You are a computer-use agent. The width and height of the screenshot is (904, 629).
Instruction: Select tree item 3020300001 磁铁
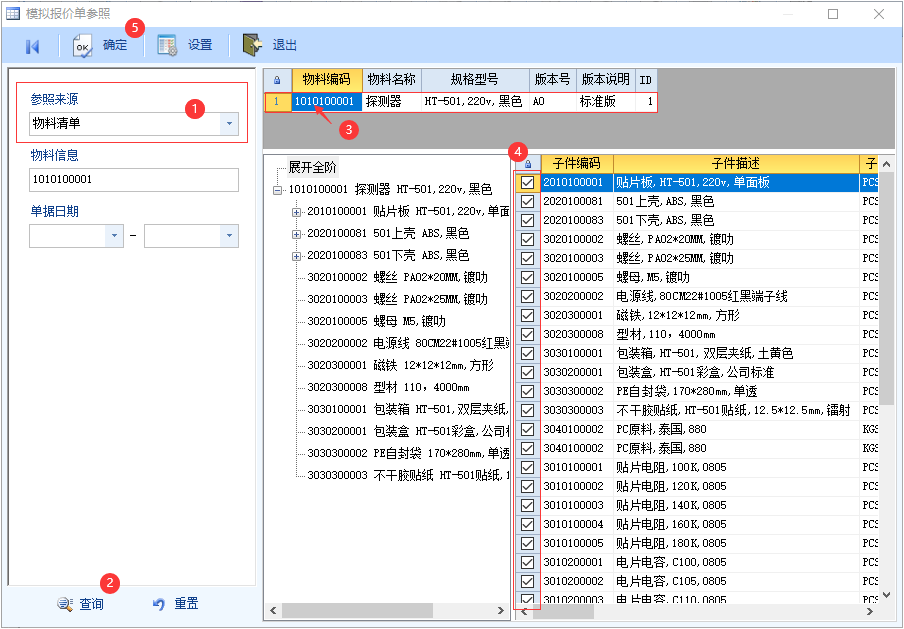(x=400, y=365)
